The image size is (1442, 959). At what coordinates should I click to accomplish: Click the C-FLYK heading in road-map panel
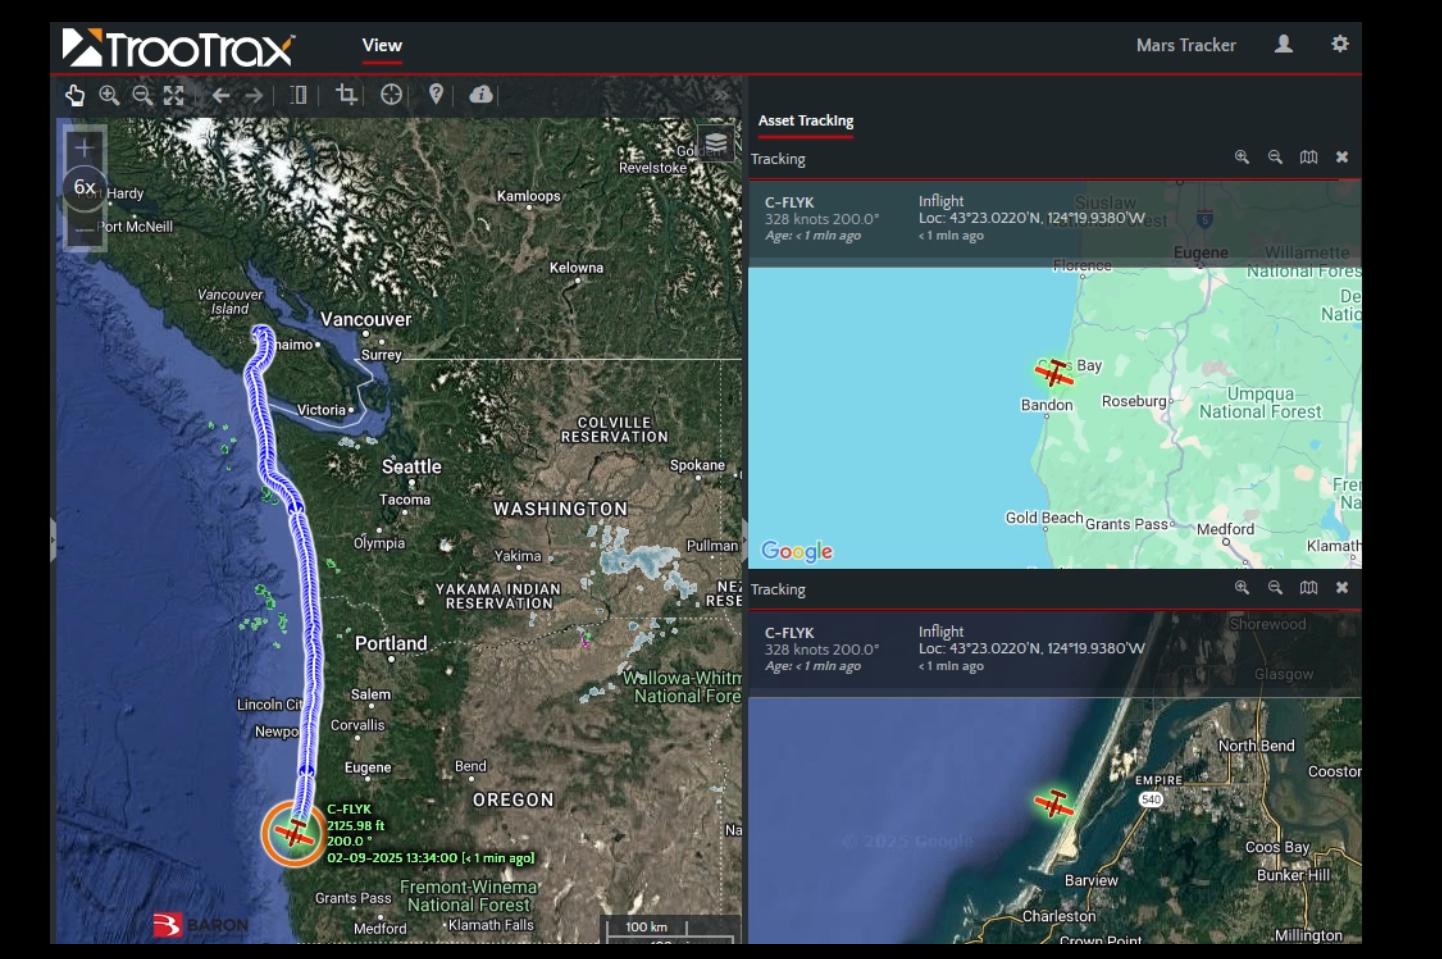point(789,202)
